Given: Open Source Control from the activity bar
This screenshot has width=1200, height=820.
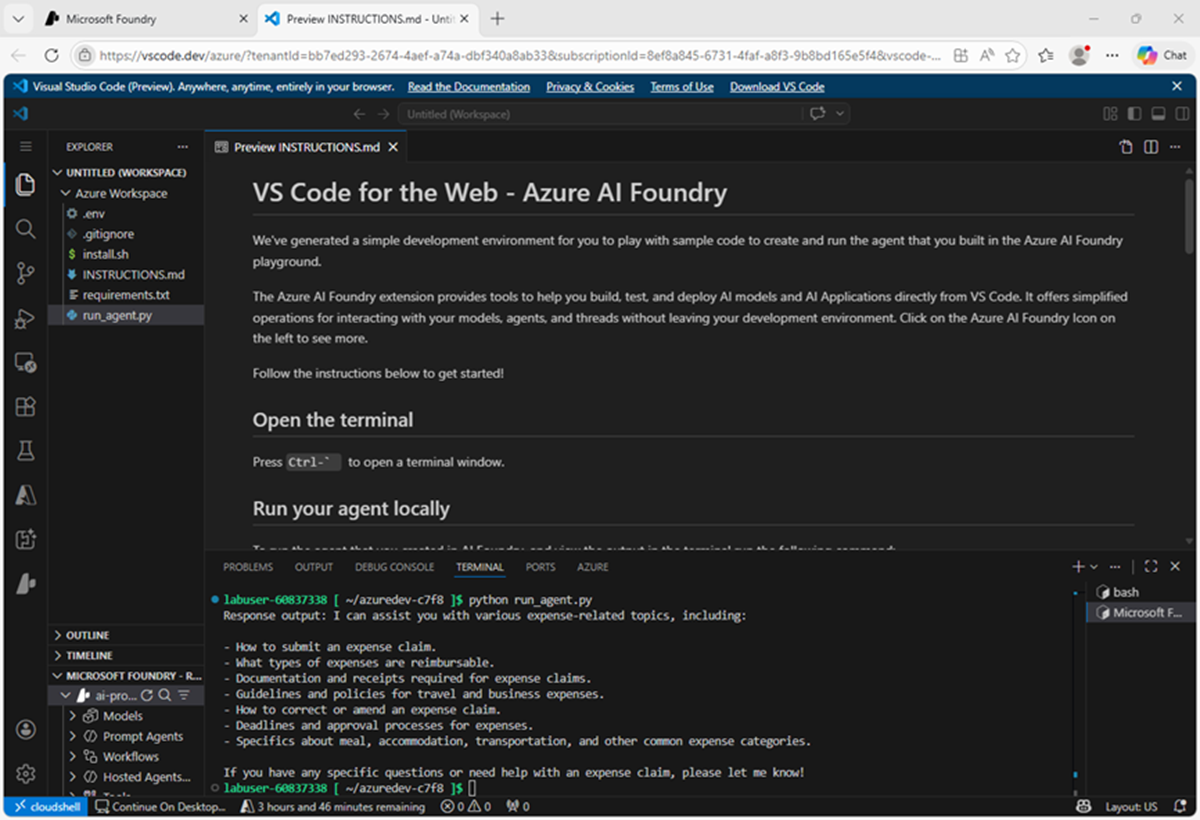Looking at the screenshot, I should 26,272.
